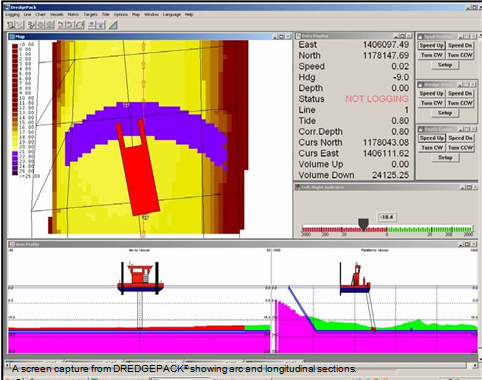The width and height of the screenshot is (482, 380).
Task: Open the Targets menu
Action: pos(90,15)
